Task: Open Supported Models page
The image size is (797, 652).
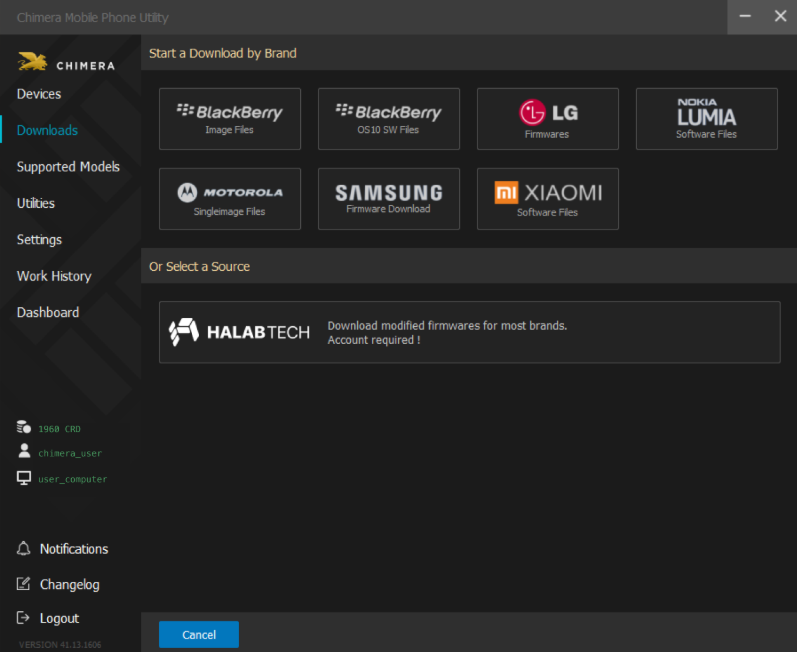Action: pos(68,167)
